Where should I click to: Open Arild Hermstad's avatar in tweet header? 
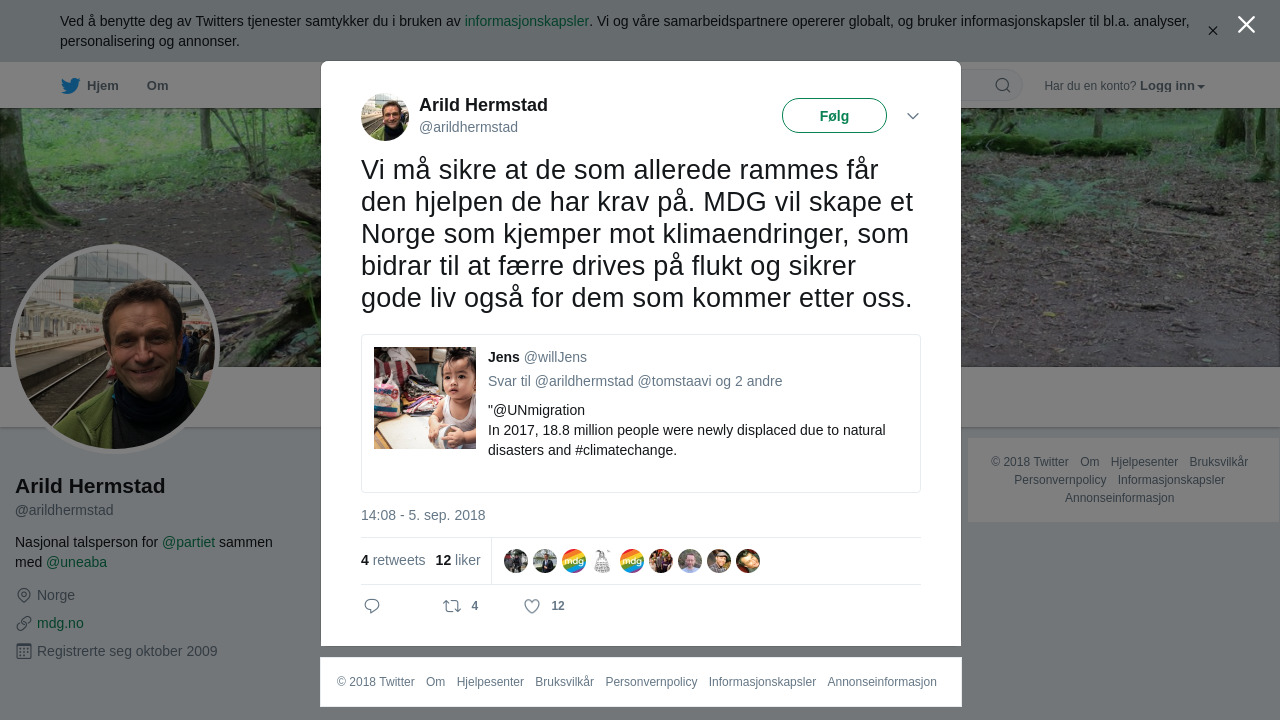(385, 117)
